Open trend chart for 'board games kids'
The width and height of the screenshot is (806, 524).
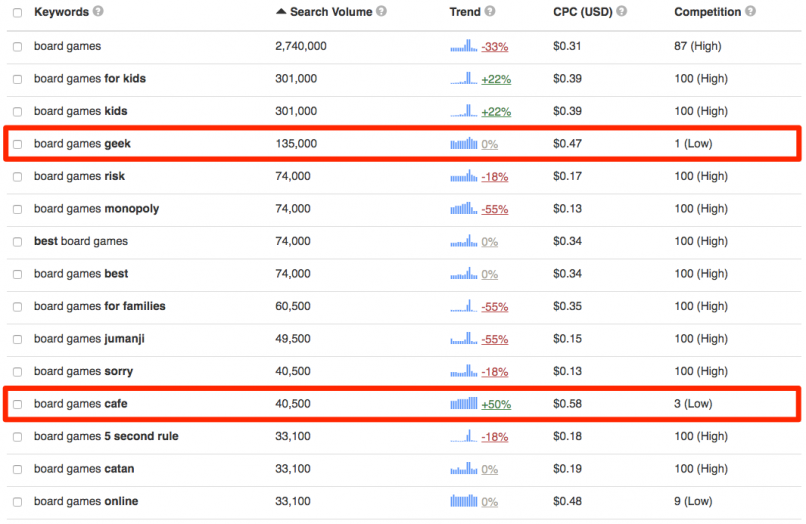pos(464,111)
